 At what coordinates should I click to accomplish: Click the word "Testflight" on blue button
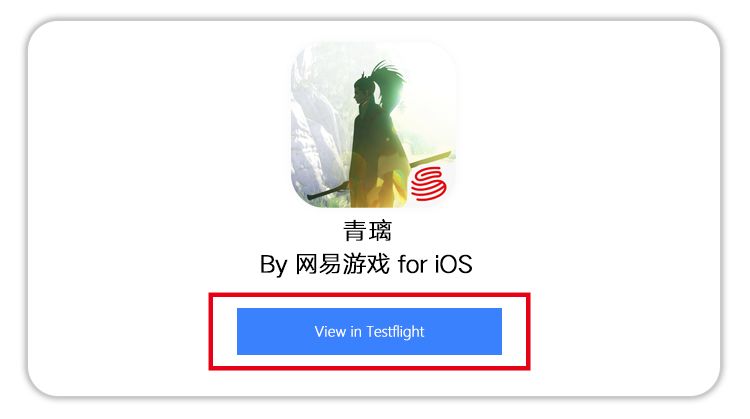(395, 332)
